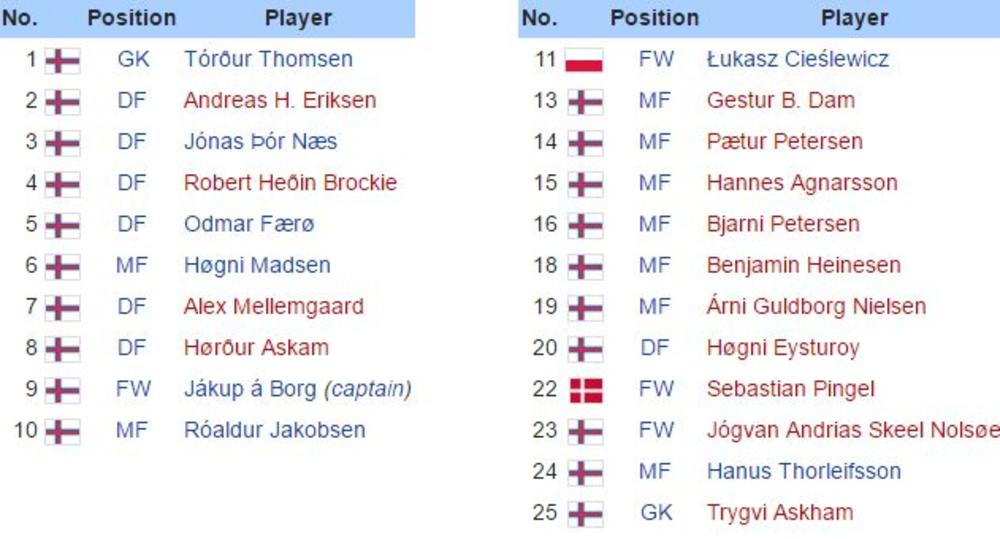Click the flag icon in Trygvi Askham's row
Viewport: 1000px width, 539px height.
585,514
